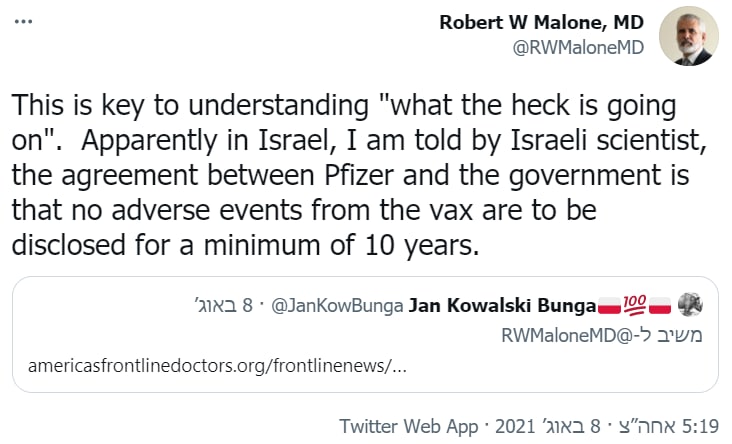This screenshot has height=444, width=732.
Task: Open the Twitter Web App source label
Action: (409, 427)
